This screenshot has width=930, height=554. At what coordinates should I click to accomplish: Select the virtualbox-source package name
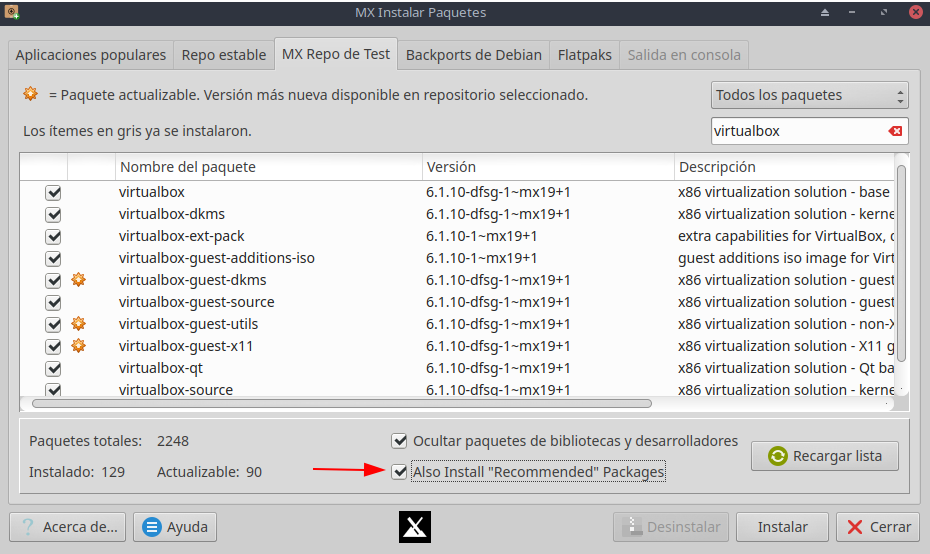[176, 389]
